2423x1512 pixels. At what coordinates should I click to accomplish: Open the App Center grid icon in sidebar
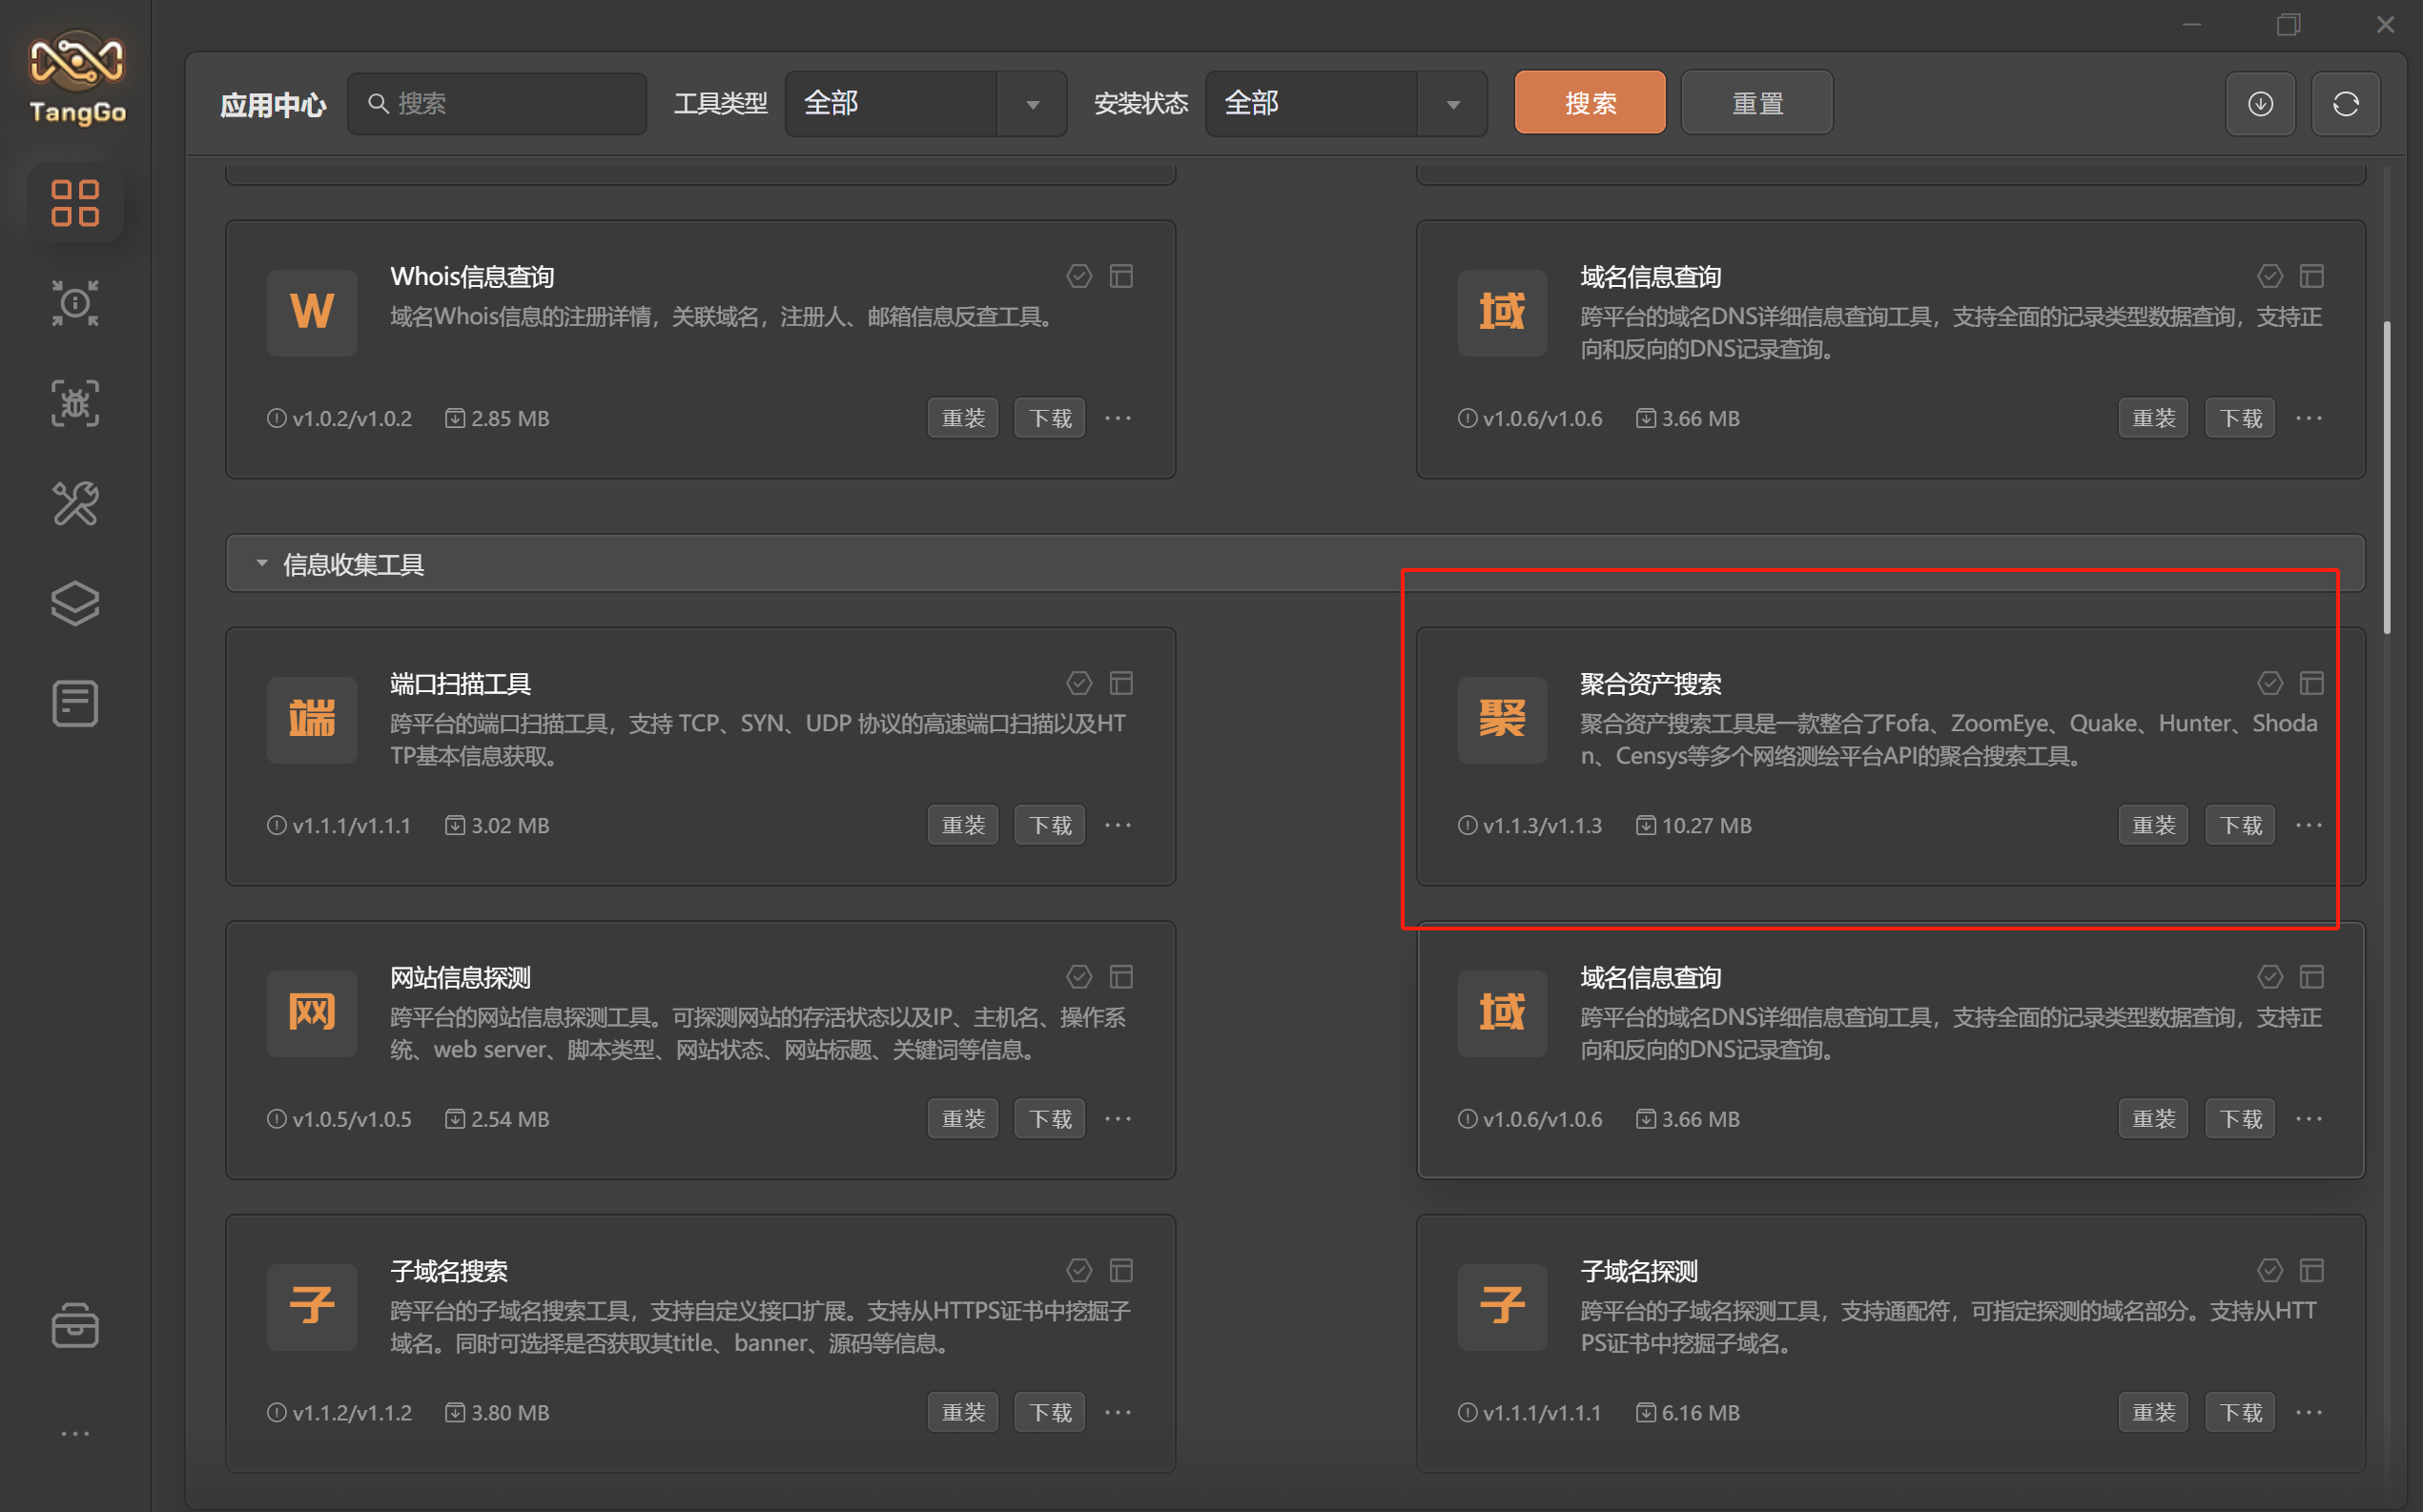[x=75, y=203]
